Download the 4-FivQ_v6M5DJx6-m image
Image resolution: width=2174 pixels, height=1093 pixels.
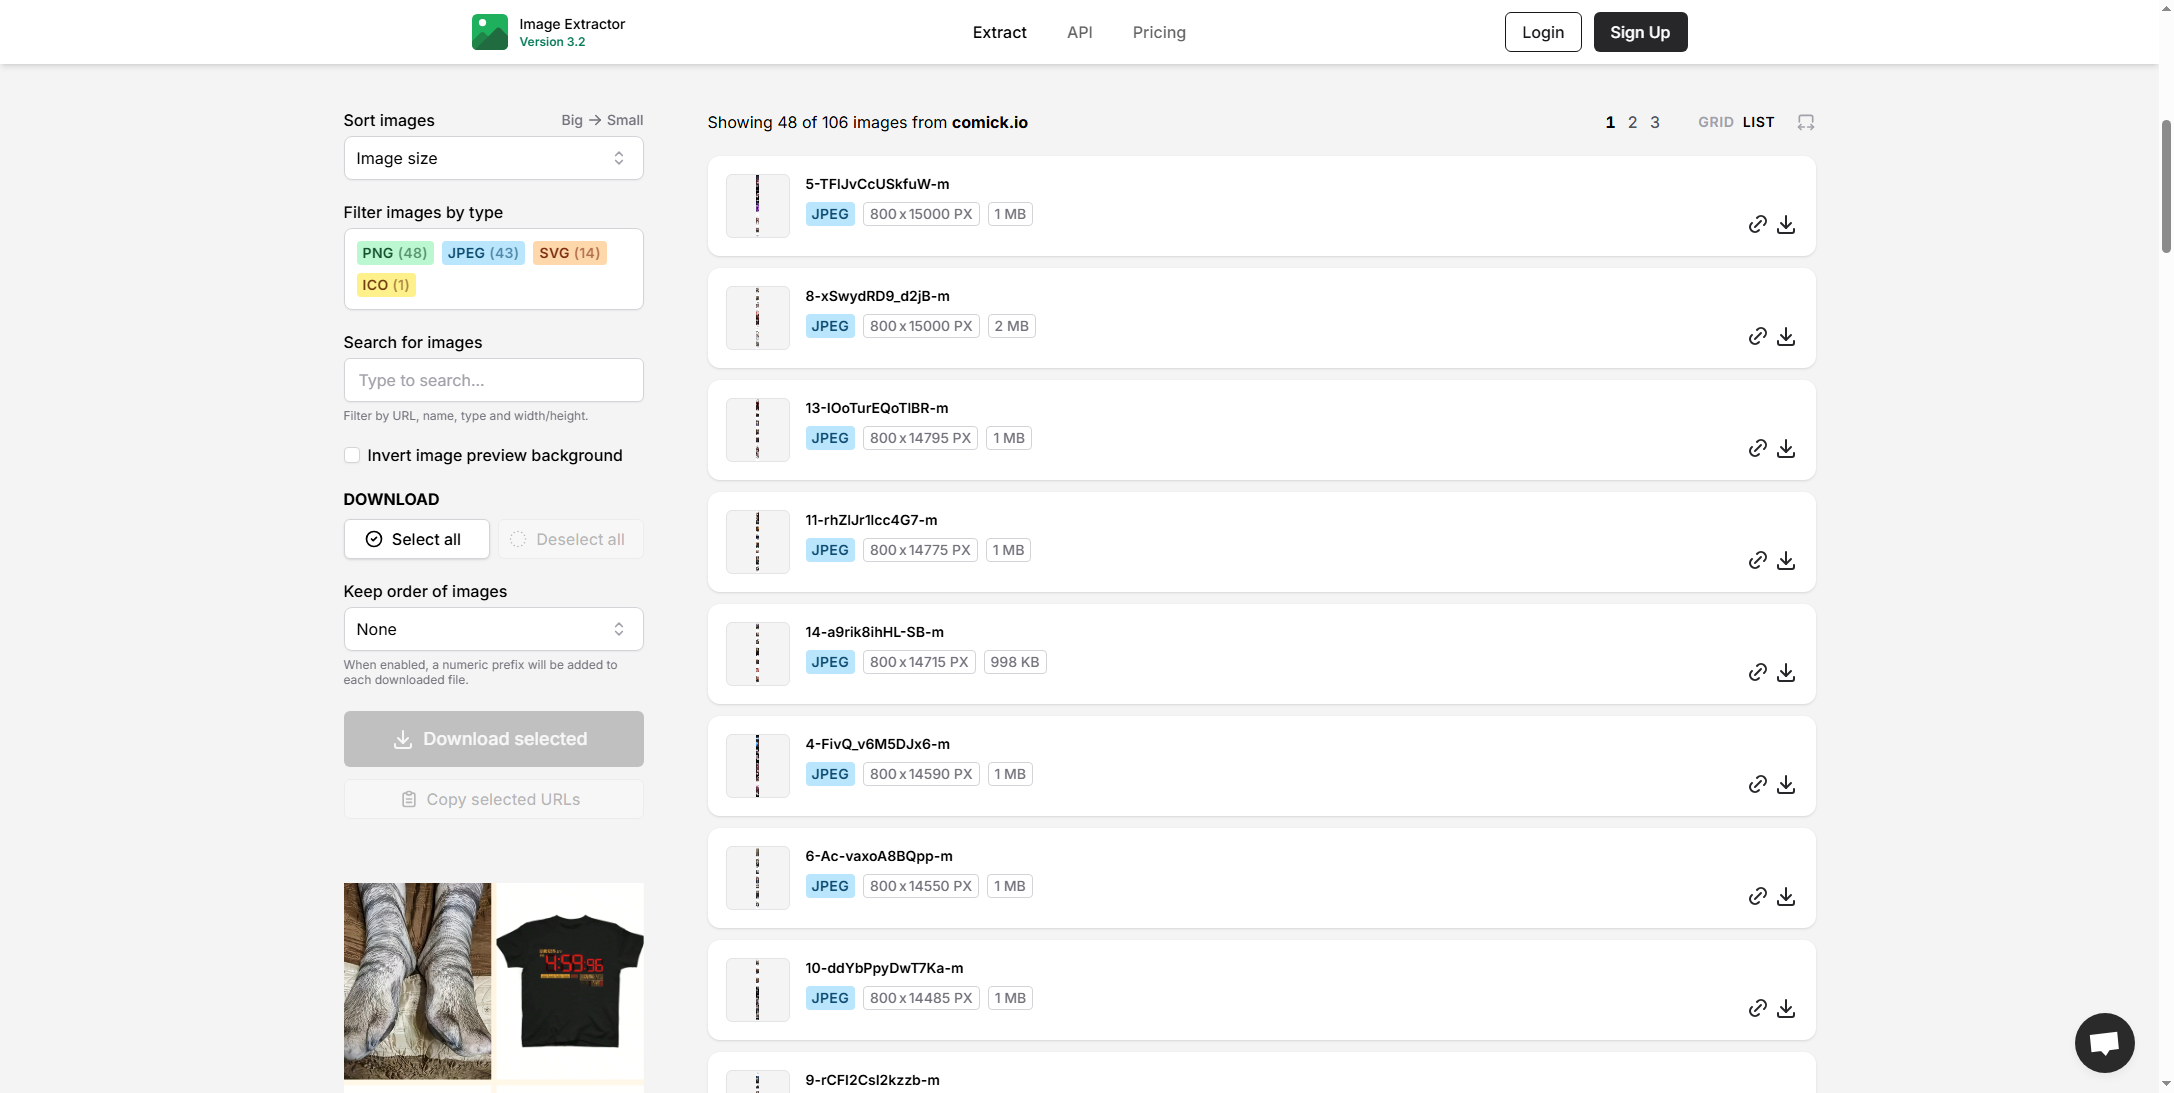(1786, 784)
